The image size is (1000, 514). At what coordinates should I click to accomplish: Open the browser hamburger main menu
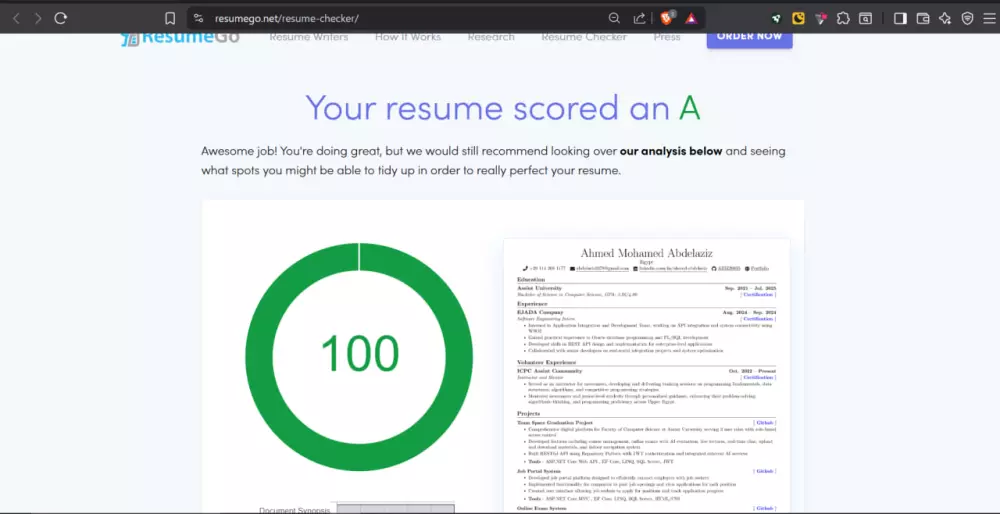989,18
